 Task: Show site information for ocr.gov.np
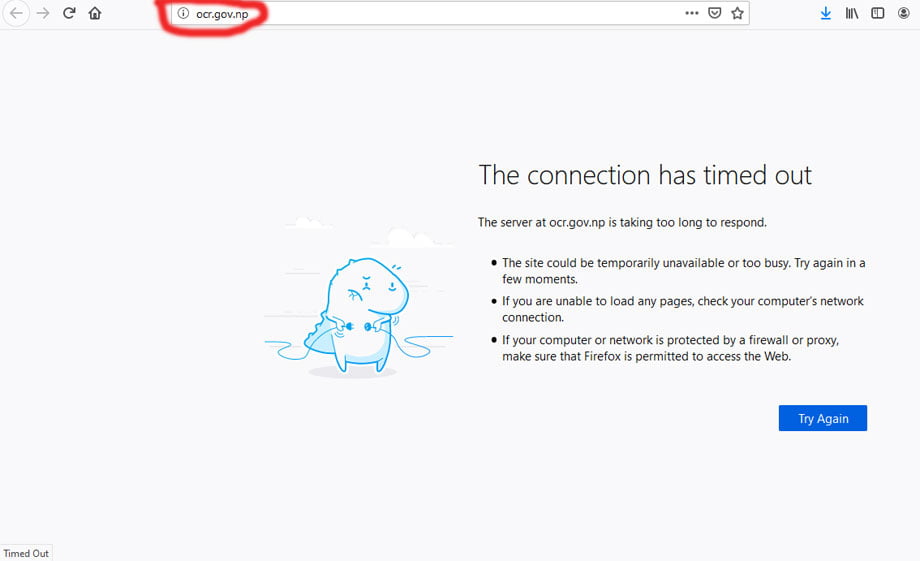coord(183,14)
